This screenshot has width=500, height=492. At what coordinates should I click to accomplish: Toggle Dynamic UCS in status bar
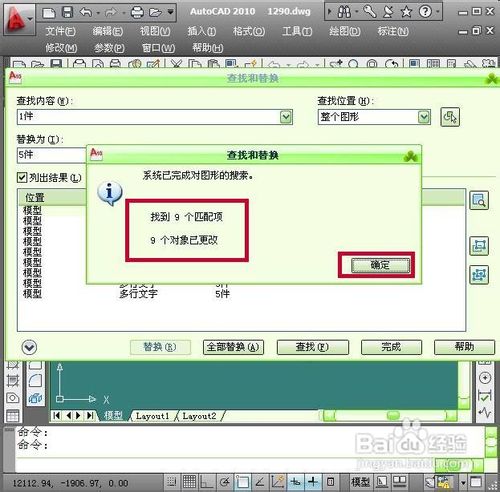click(x=278, y=482)
